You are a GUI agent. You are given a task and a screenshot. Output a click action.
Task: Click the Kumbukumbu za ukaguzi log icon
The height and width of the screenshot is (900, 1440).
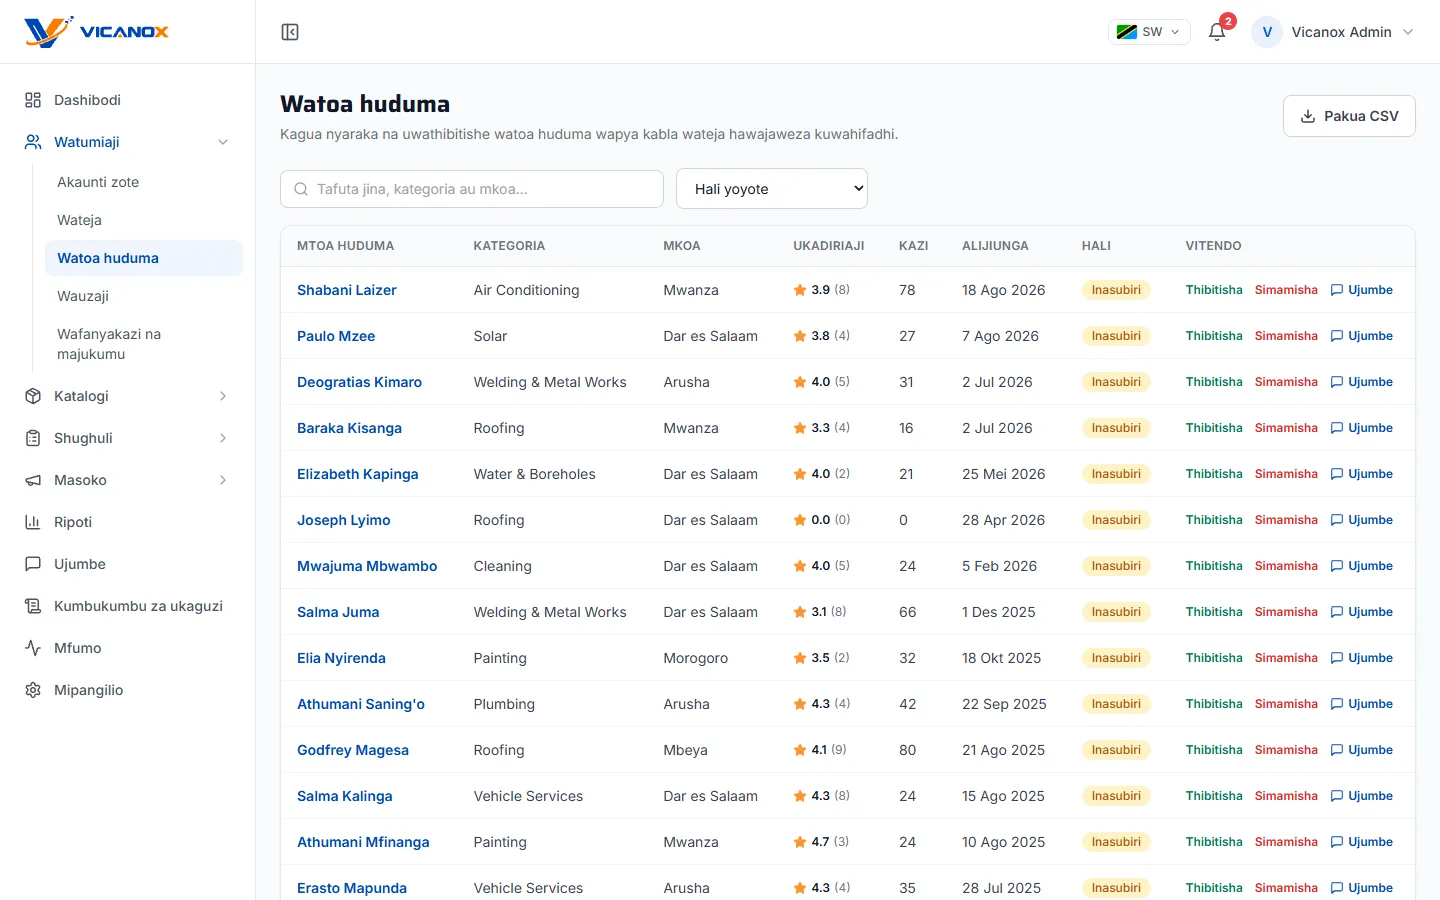coord(33,606)
